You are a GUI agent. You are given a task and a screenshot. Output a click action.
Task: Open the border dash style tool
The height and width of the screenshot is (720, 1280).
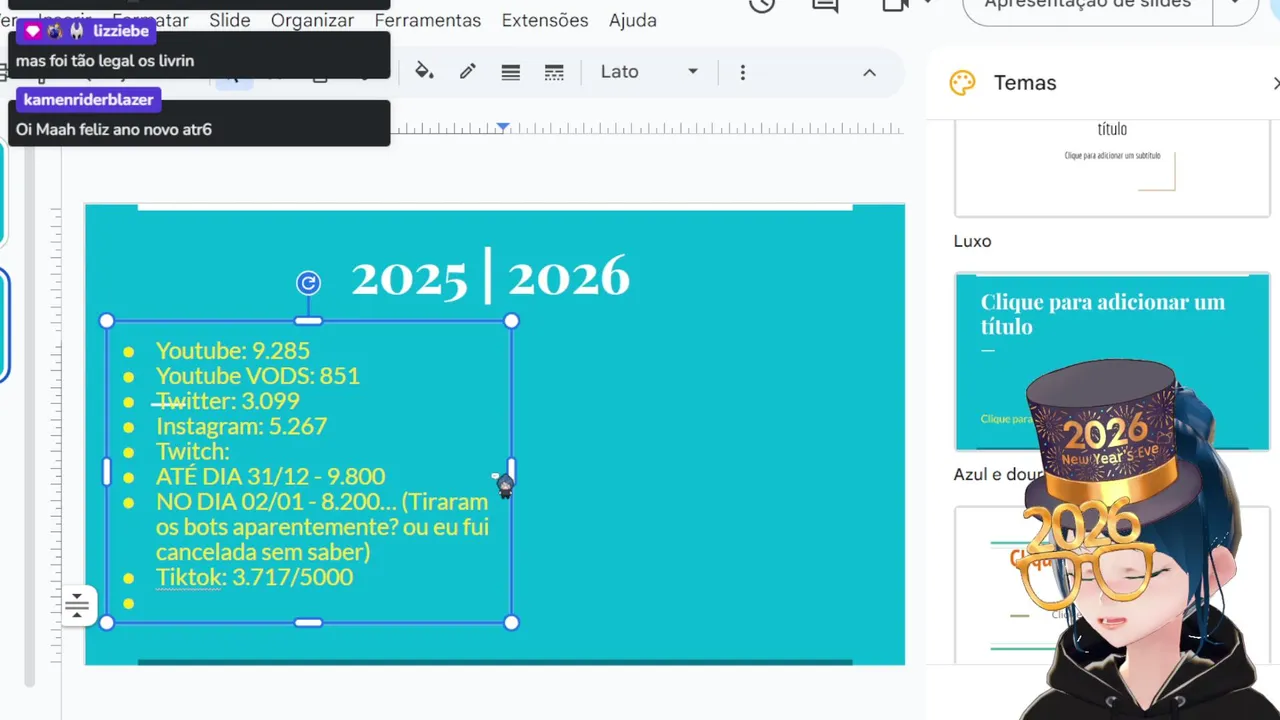pyautogui.click(x=554, y=72)
